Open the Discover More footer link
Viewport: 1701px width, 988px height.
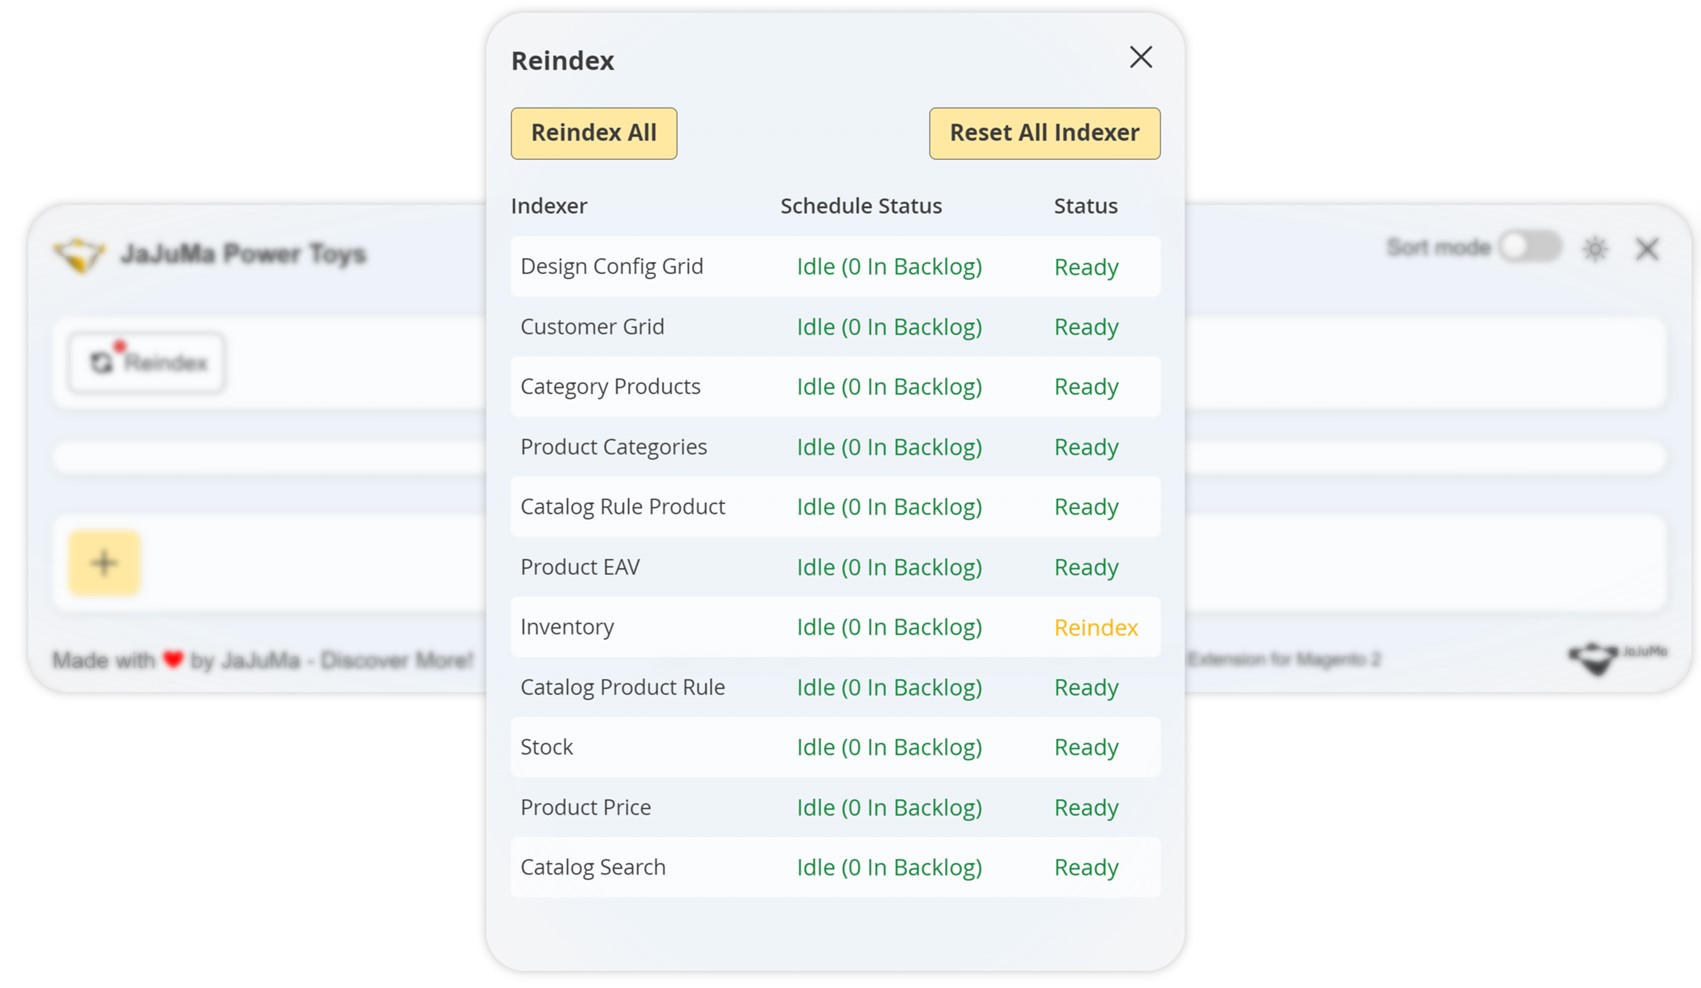pyautogui.click(x=397, y=660)
